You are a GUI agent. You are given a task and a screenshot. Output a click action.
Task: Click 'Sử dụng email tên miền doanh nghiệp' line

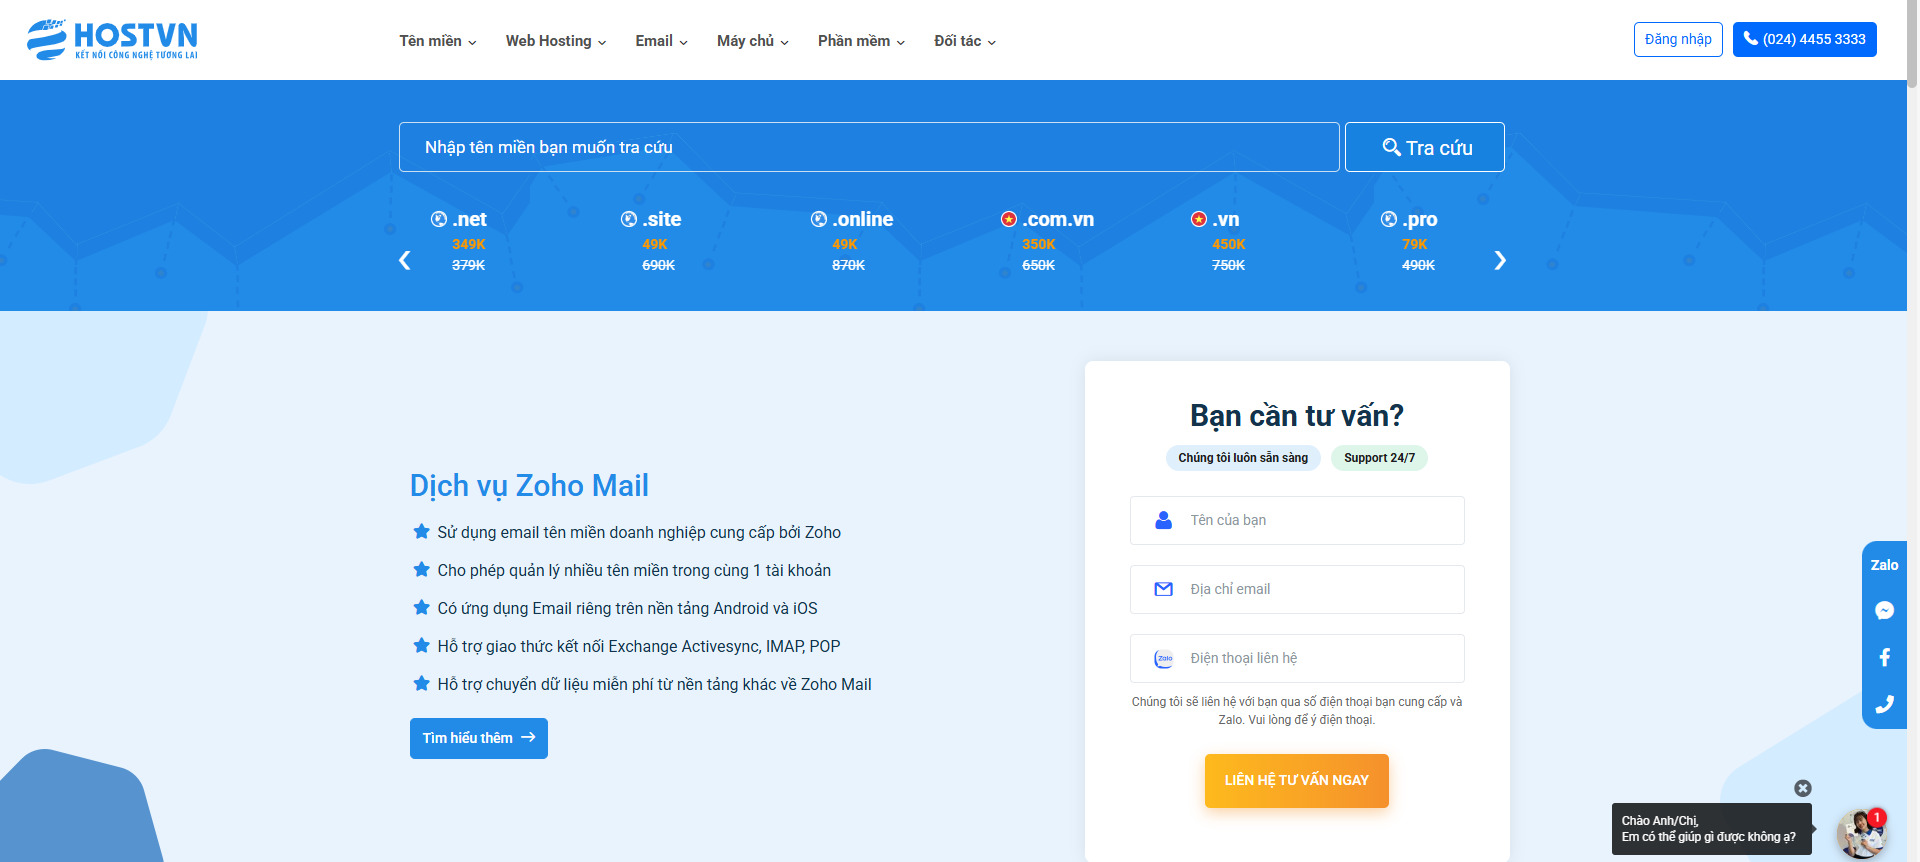click(639, 532)
